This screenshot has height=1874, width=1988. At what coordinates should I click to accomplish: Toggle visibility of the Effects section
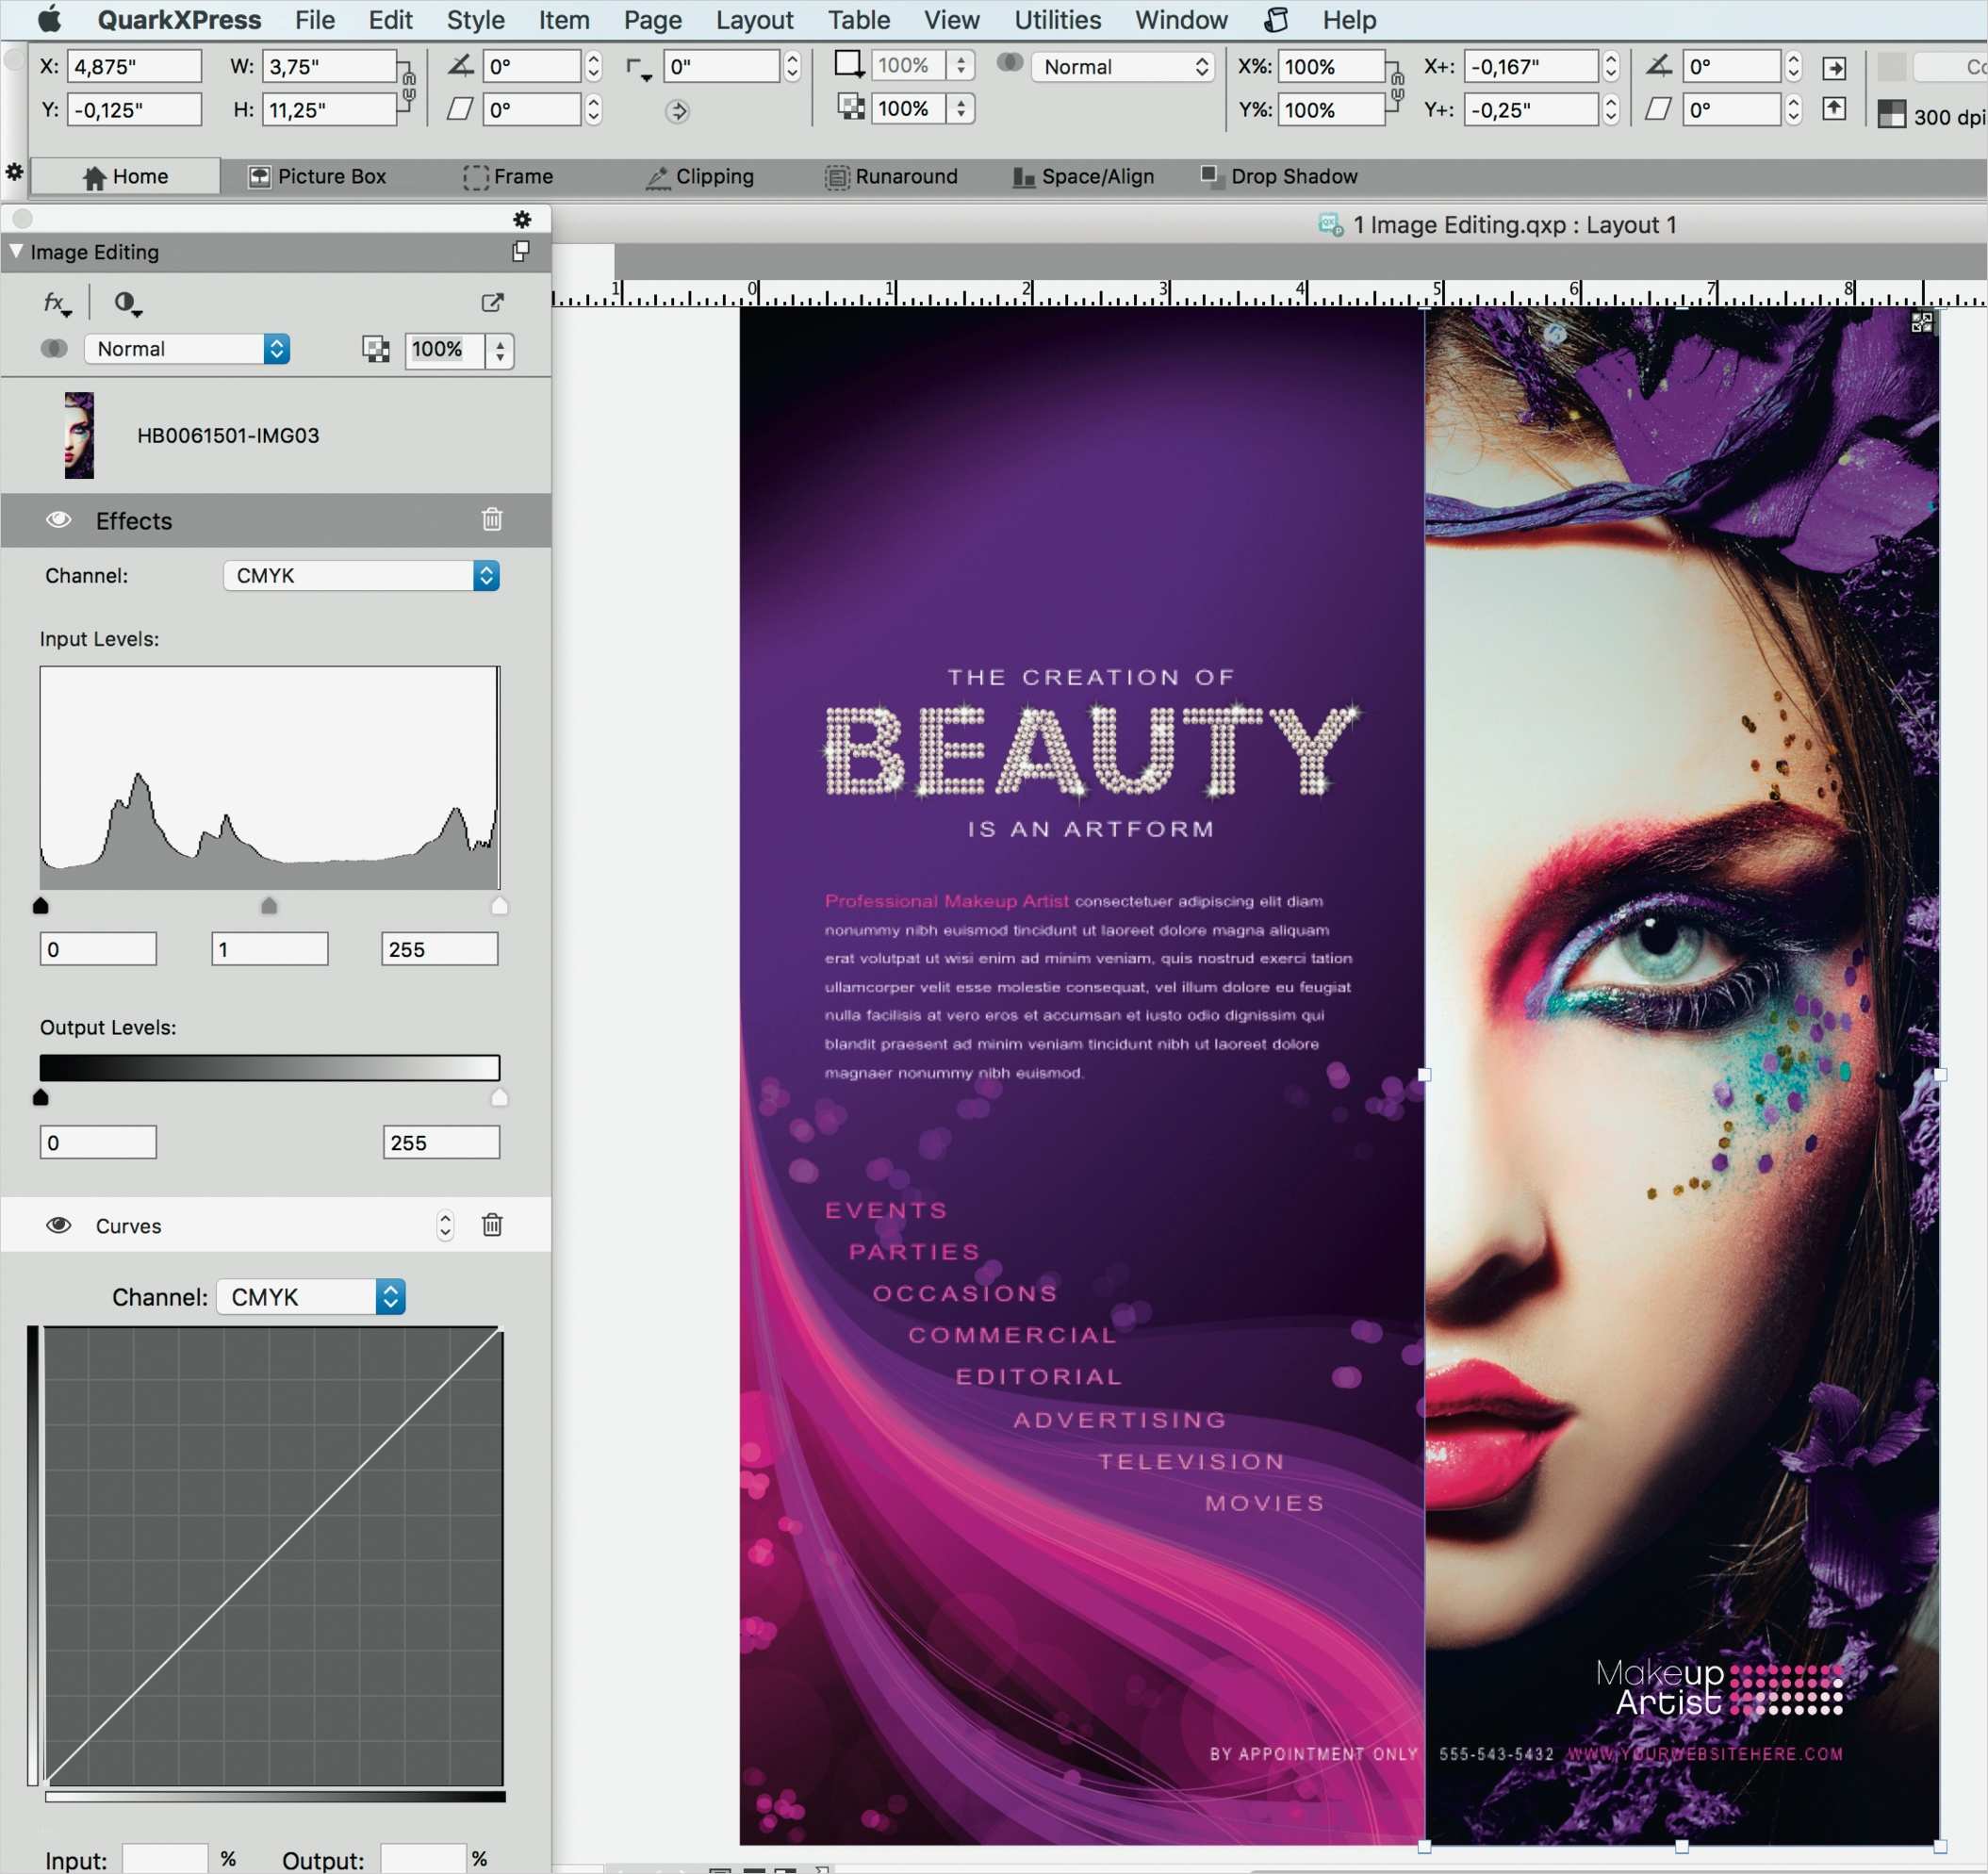(x=58, y=520)
